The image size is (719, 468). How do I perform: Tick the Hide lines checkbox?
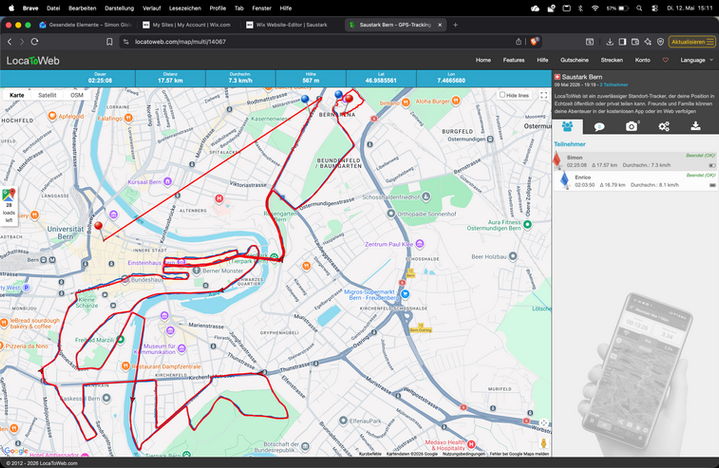pyautogui.click(x=502, y=95)
